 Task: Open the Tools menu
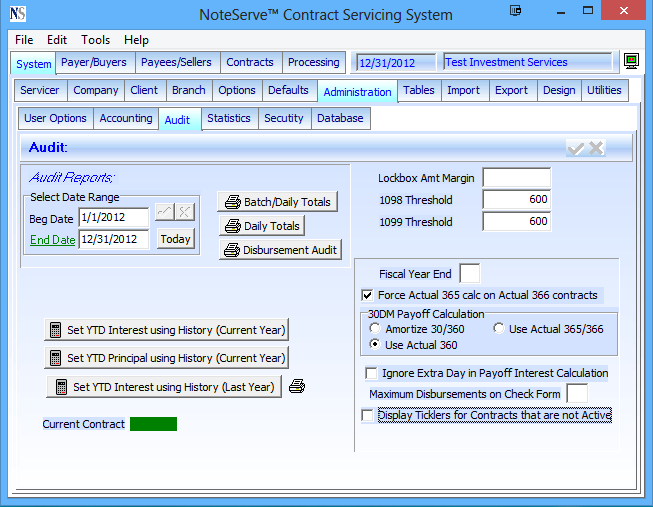(x=95, y=40)
